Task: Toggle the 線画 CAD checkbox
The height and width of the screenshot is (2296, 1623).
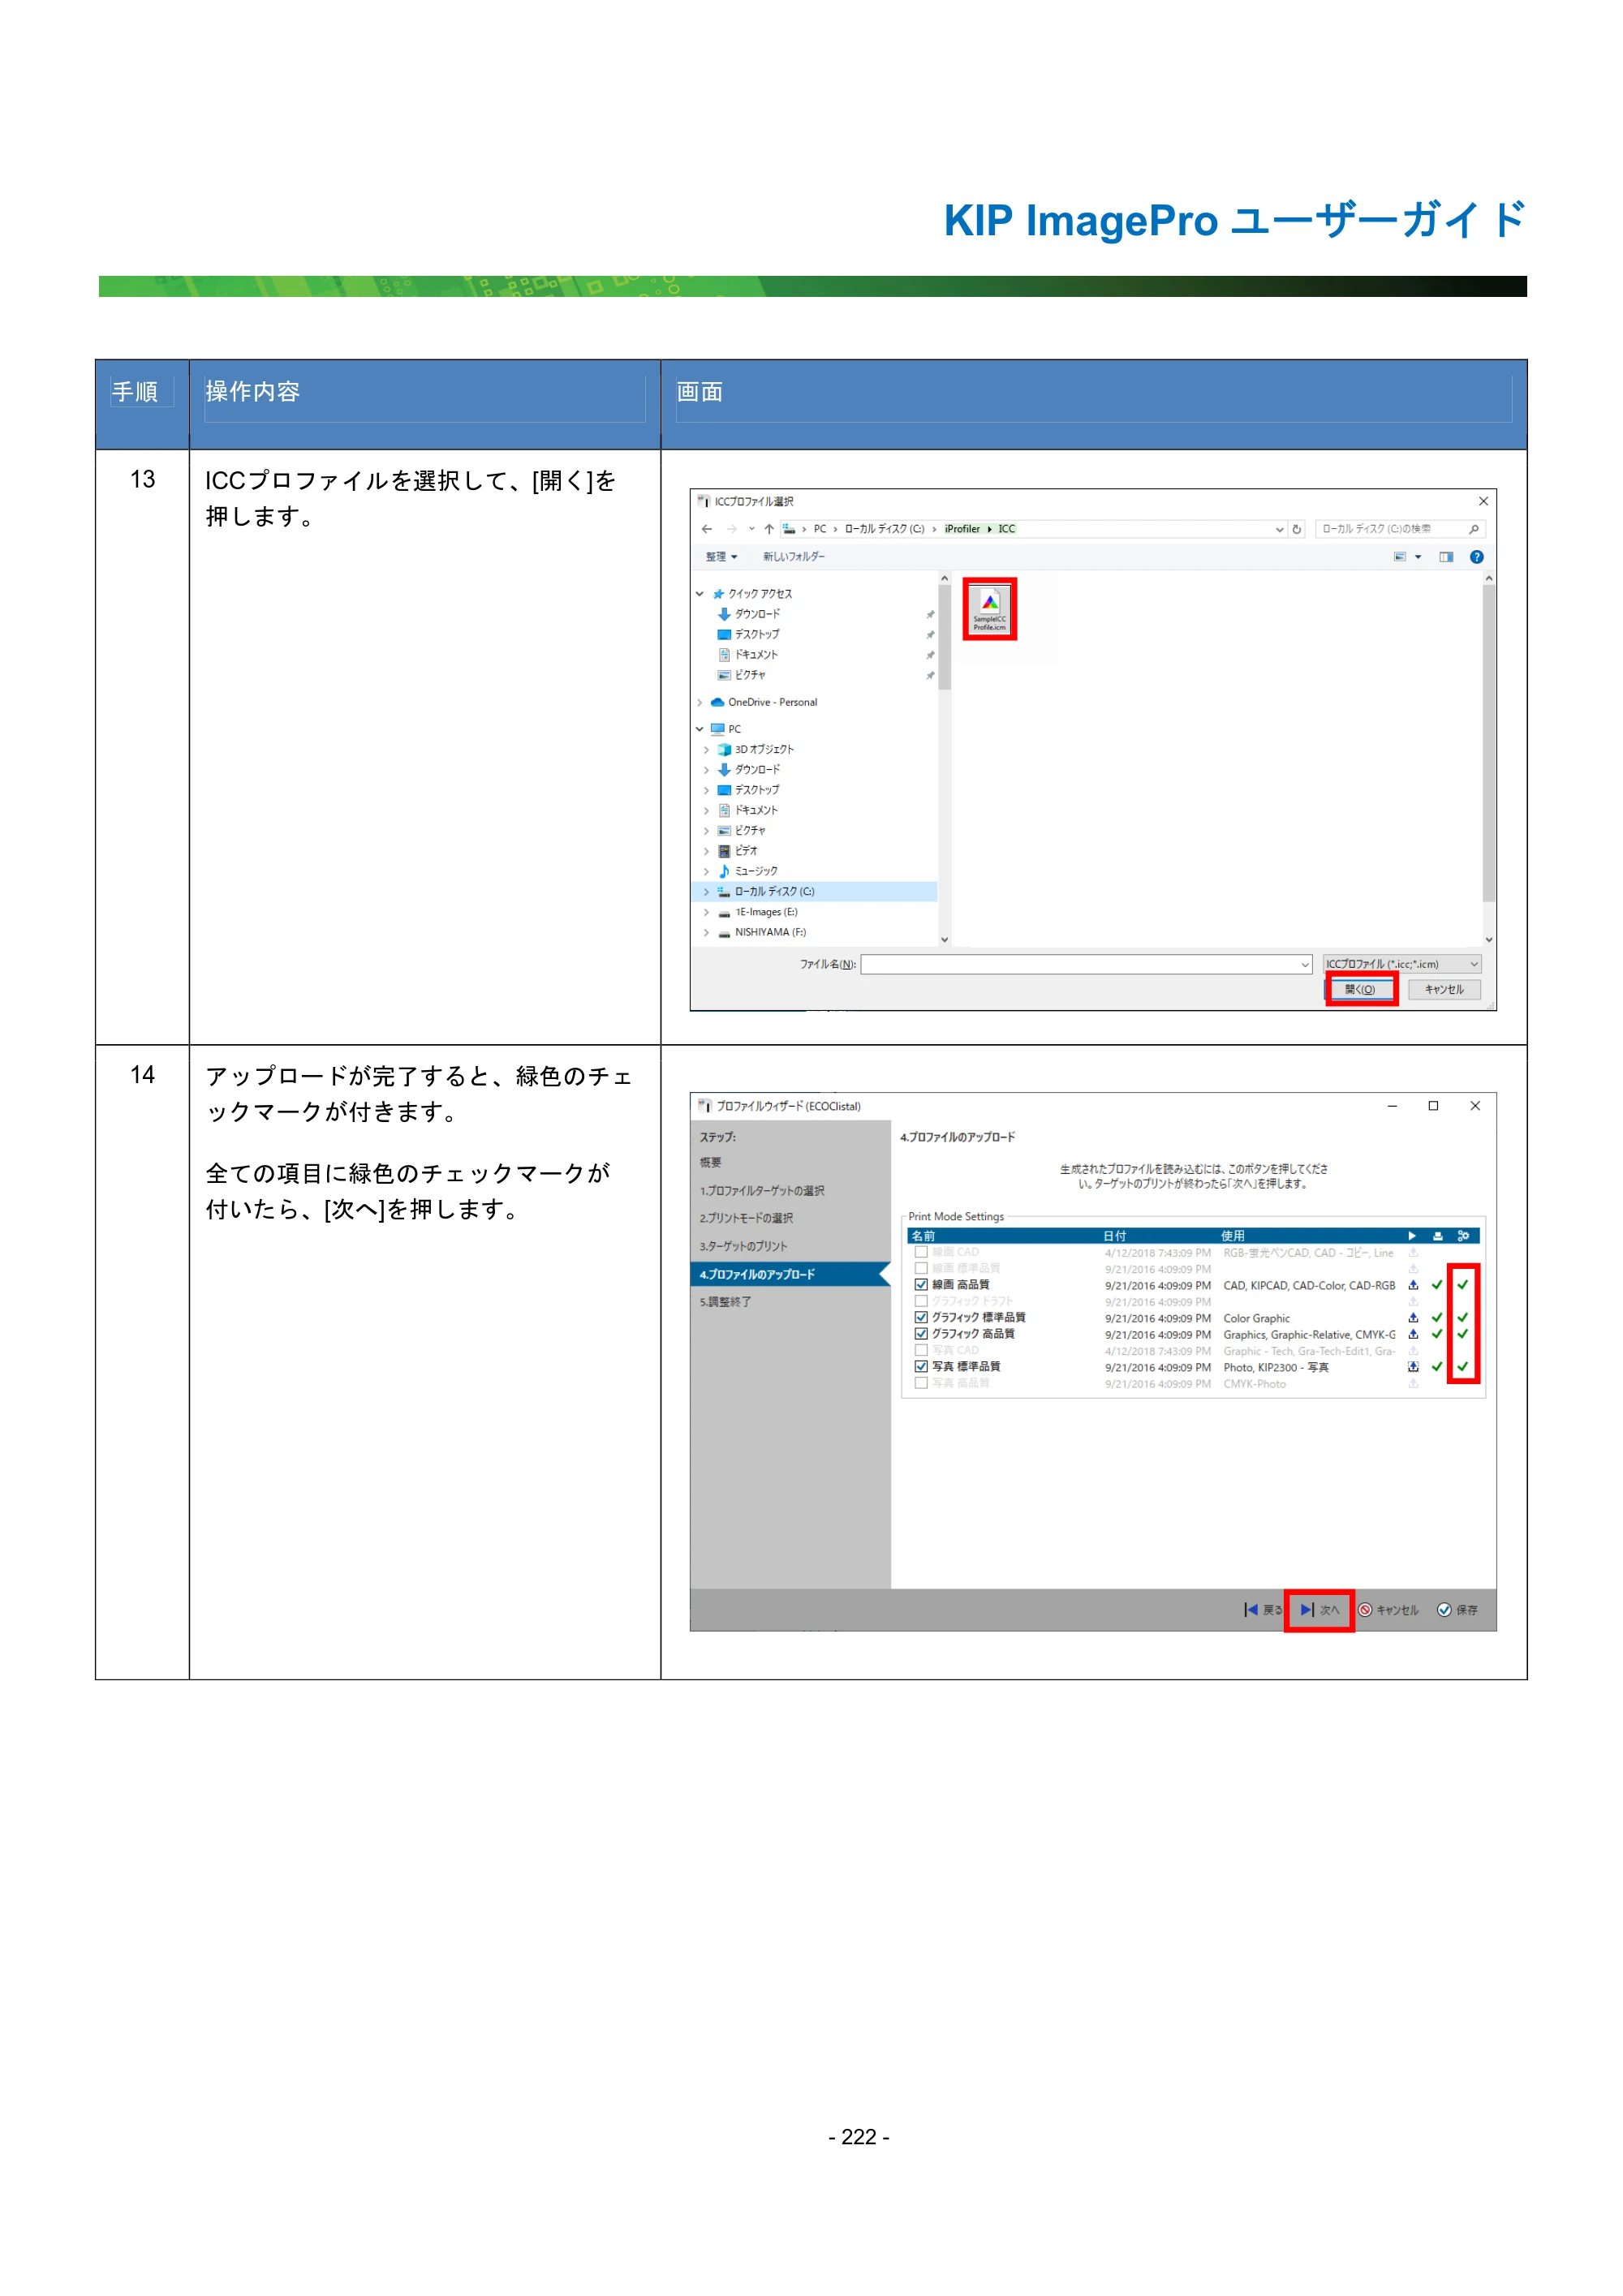Action: [x=921, y=1252]
